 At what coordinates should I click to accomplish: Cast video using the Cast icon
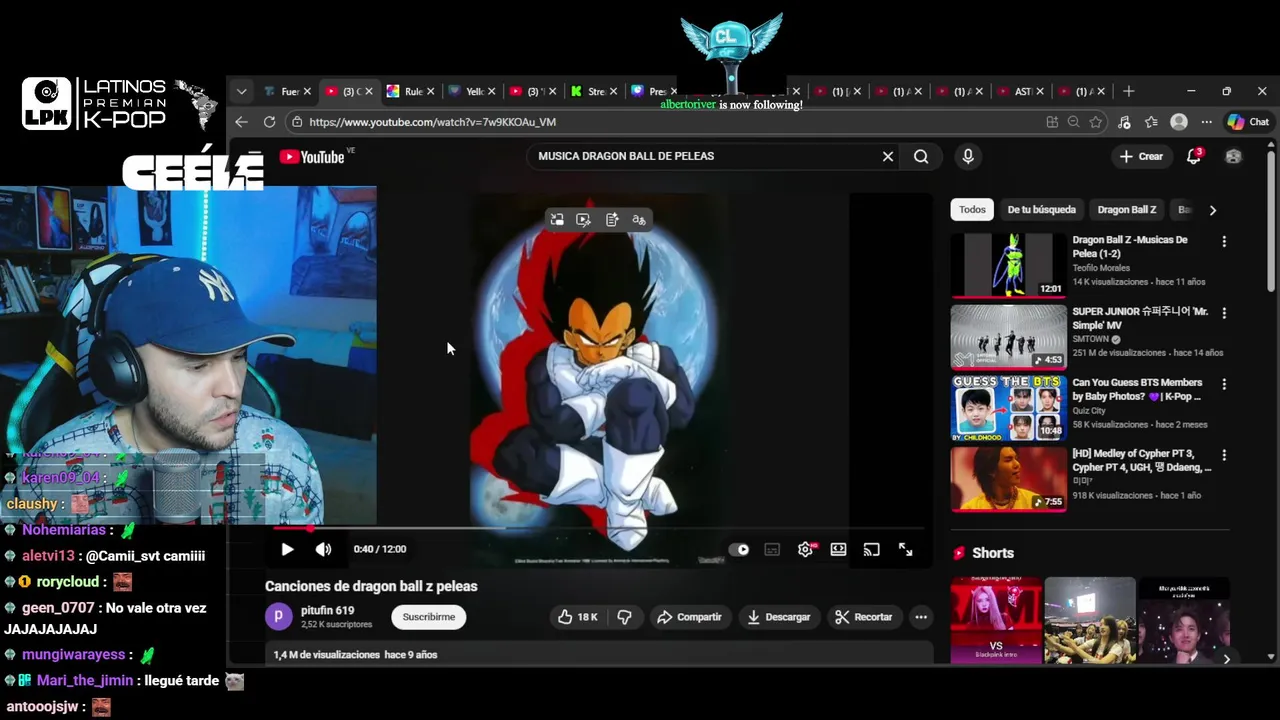tap(872, 549)
